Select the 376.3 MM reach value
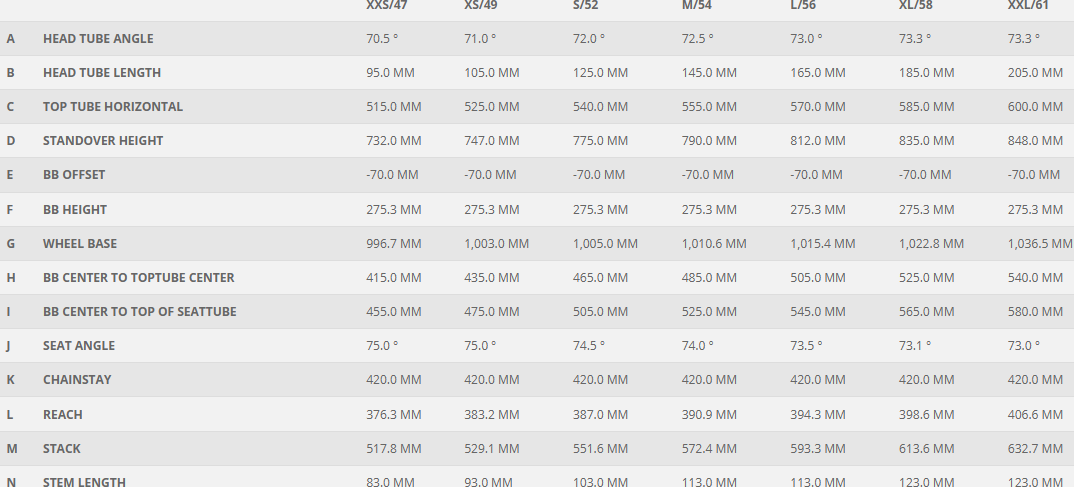 tap(394, 414)
